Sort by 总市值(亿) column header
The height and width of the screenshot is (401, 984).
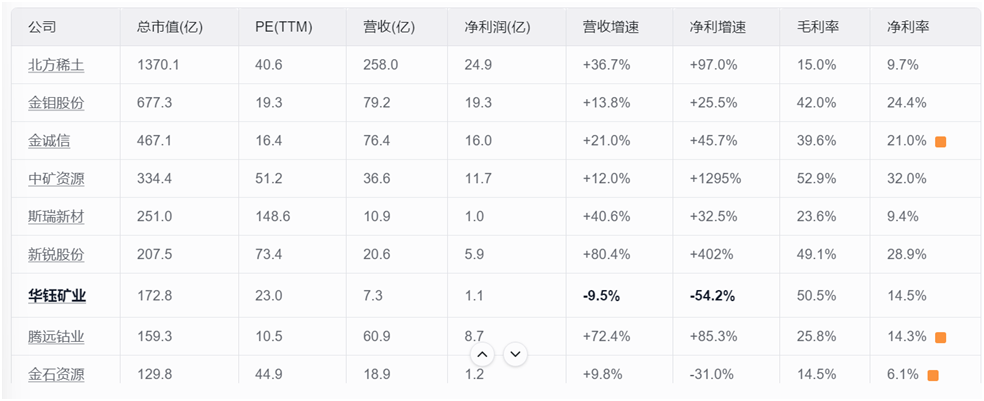point(170,27)
